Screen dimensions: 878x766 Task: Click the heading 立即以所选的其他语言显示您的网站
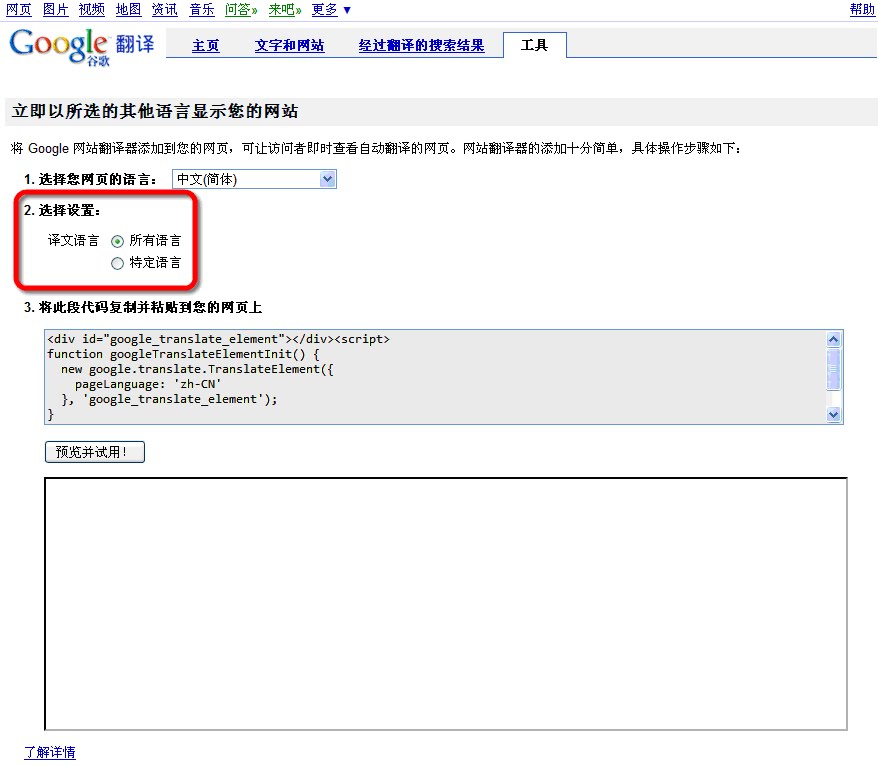click(x=155, y=111)
